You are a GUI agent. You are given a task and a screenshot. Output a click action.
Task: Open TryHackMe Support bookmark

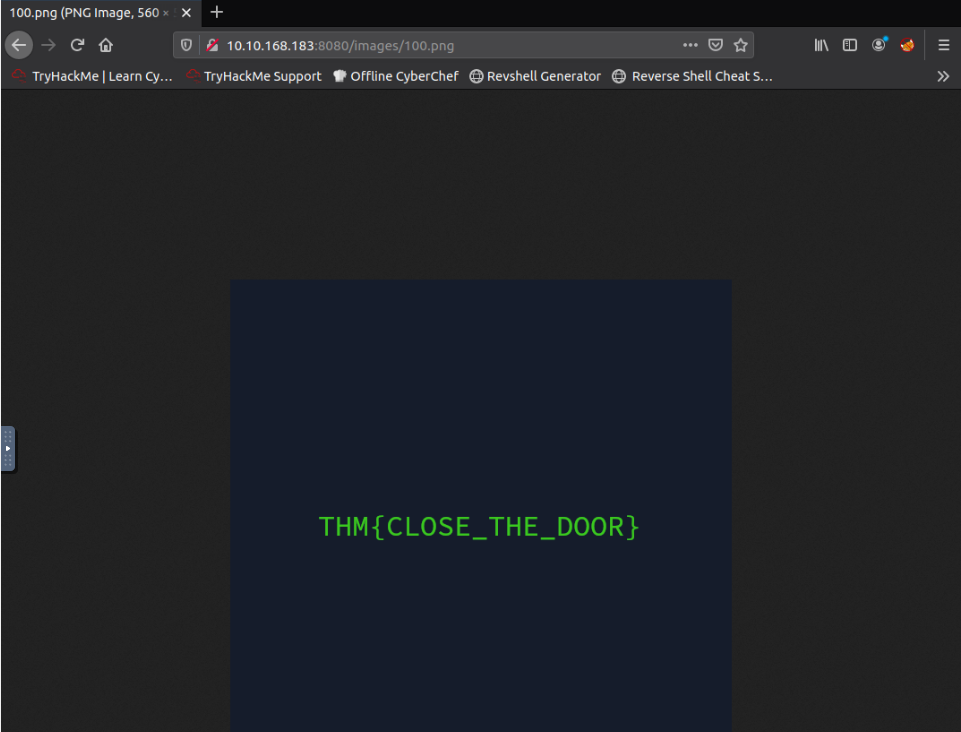coord(254,77)
